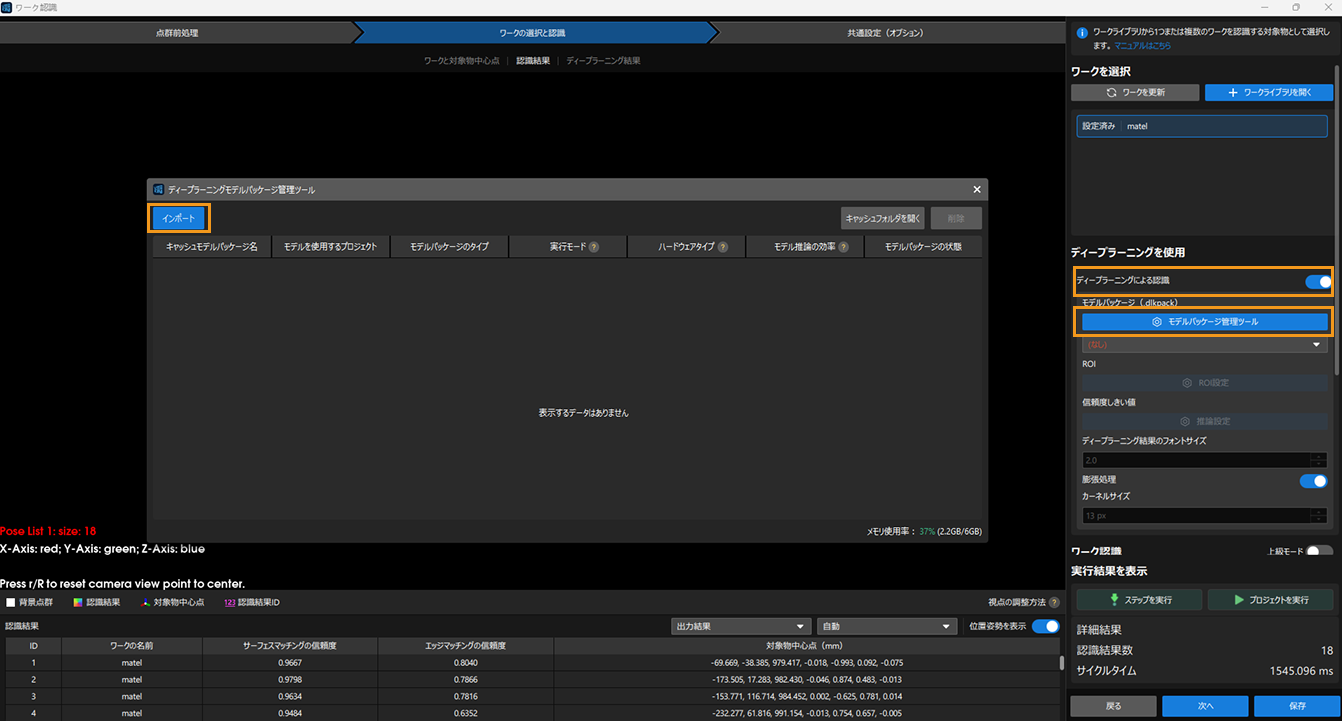Click the 対象物中心点 axis icon
Image resolution: width=1342 pixels, height=721 pixels.
pyautogui.click(x=146, y=602)
